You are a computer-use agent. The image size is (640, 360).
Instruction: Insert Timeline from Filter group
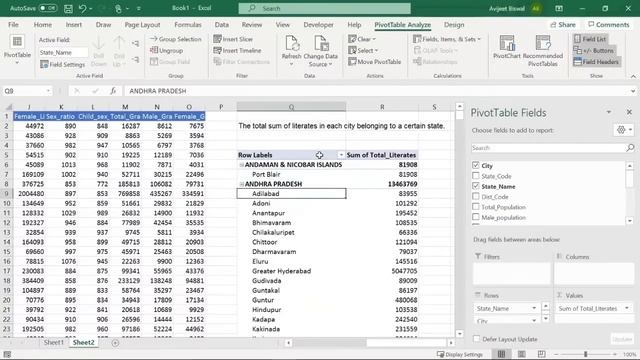[x=237, y=51]
